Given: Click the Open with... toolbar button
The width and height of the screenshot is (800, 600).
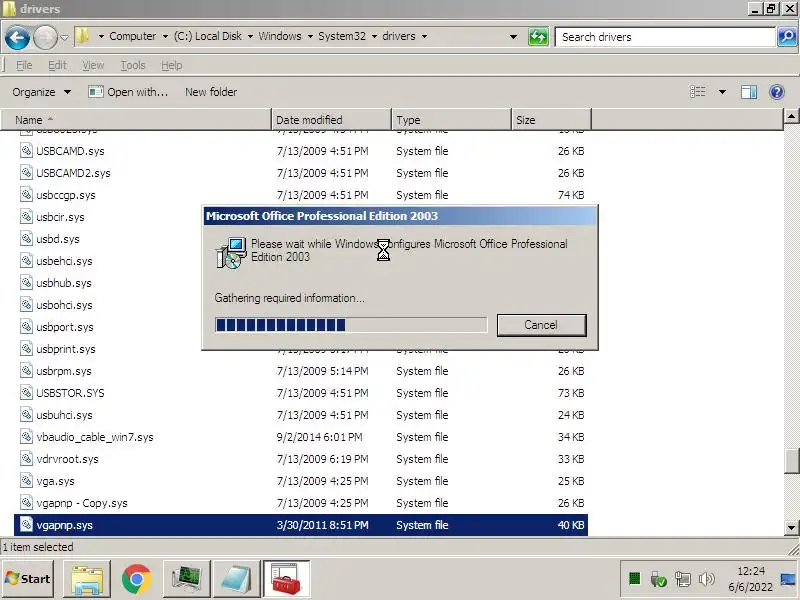Looking at the screenshot, I should click(x=128, y=92).
